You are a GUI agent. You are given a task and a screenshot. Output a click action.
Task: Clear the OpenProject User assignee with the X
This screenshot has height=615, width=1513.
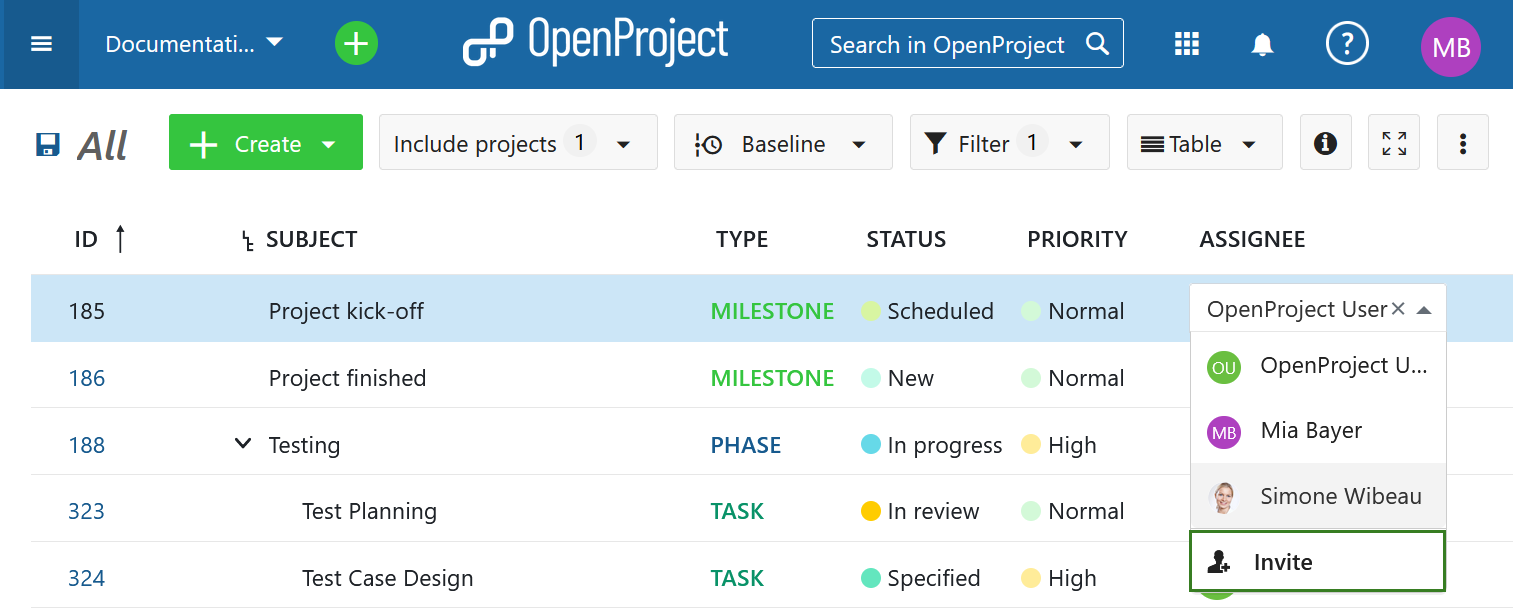(1398, 309)
